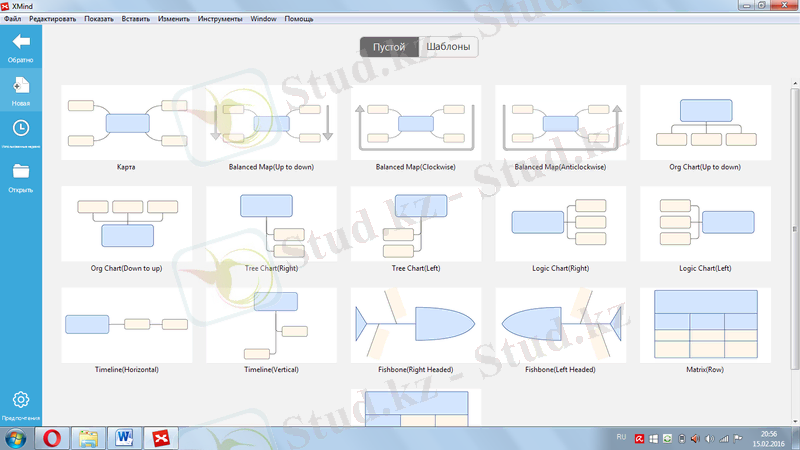
Task: Open the Вставить menu
Action: pos(136,19)
